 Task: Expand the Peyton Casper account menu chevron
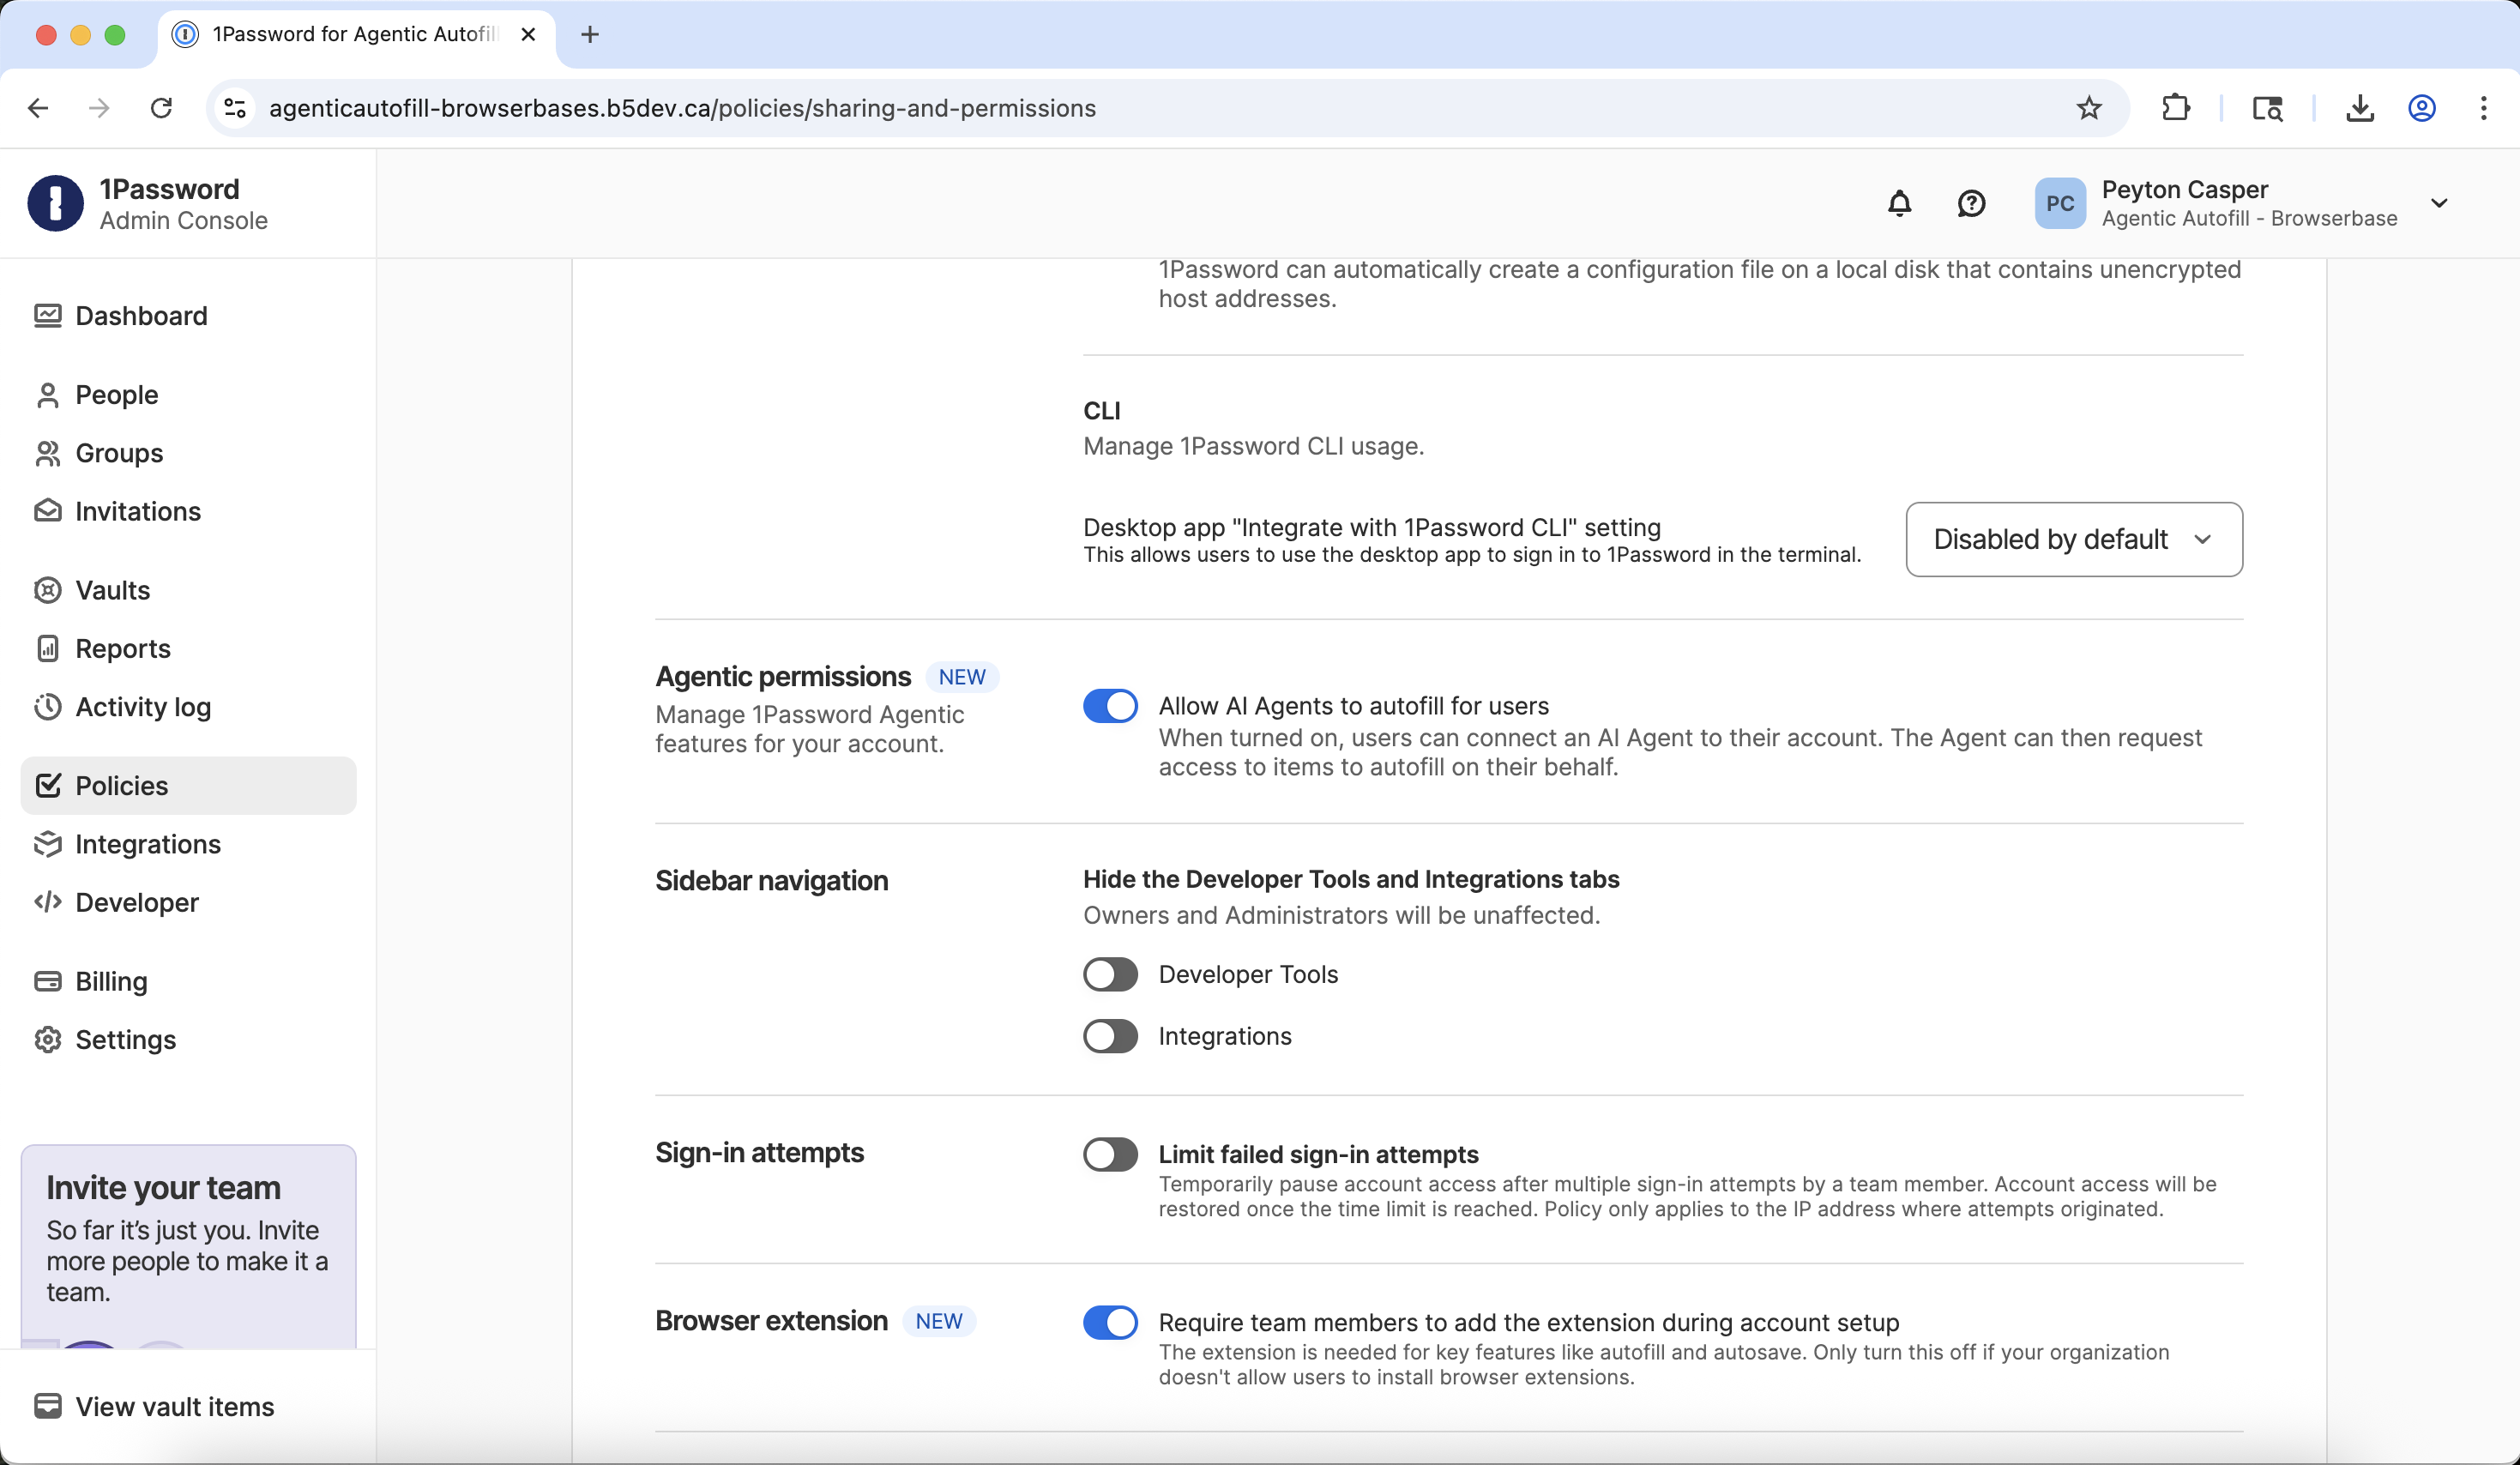[x=2439, y=204]
